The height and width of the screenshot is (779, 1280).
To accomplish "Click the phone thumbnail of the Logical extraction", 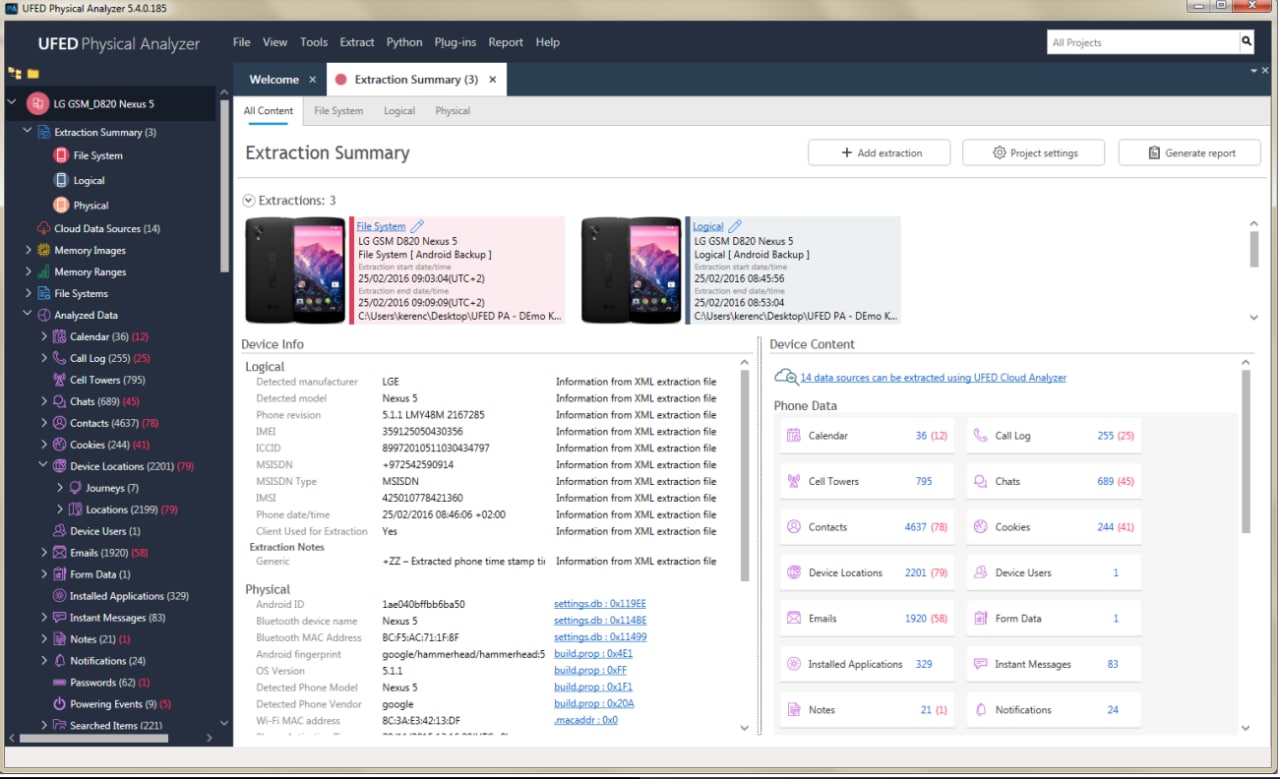I will coord(632,270).
